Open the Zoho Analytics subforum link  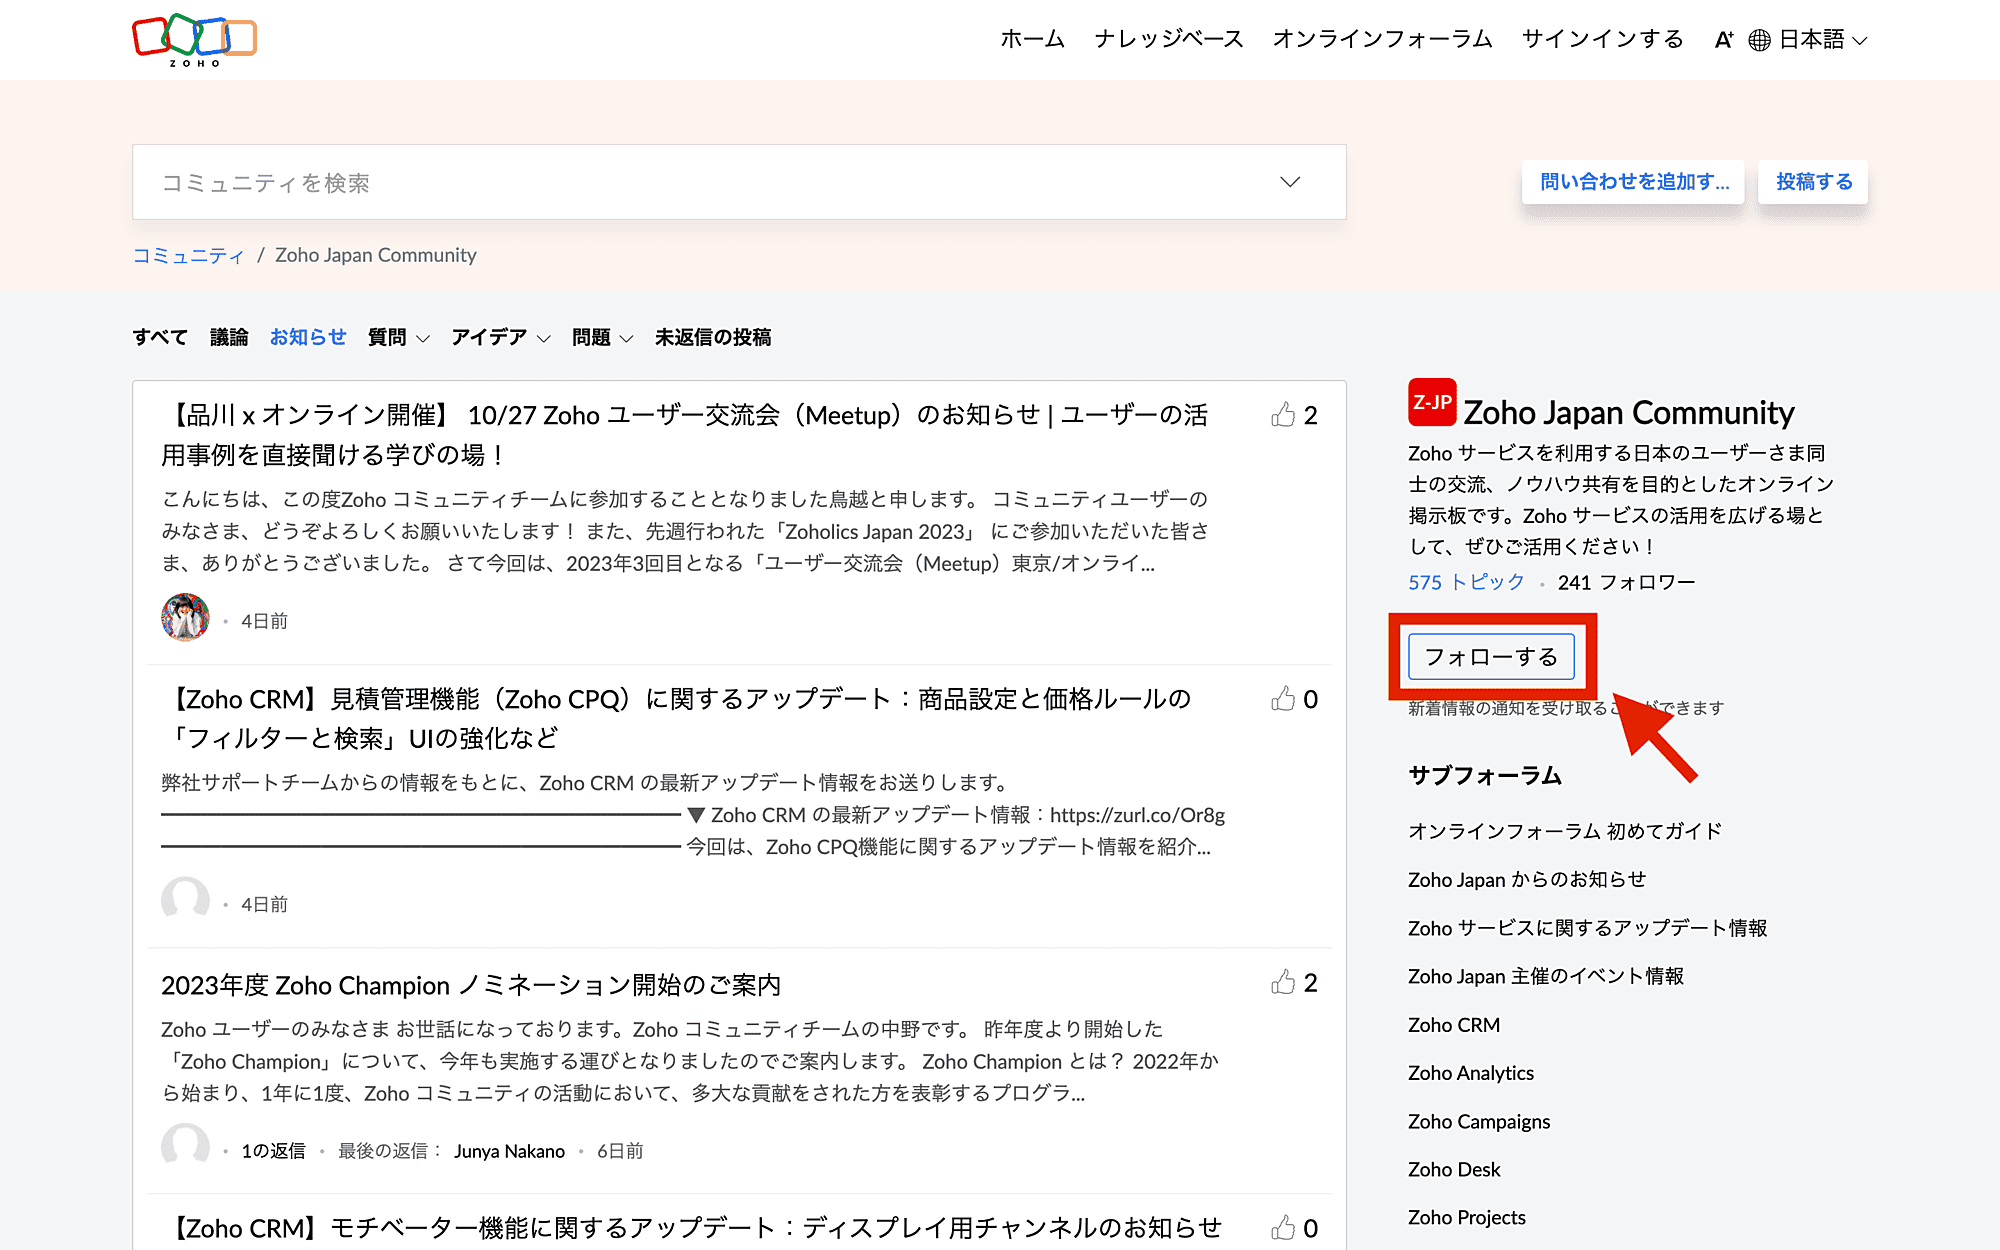[1470, 1073]
